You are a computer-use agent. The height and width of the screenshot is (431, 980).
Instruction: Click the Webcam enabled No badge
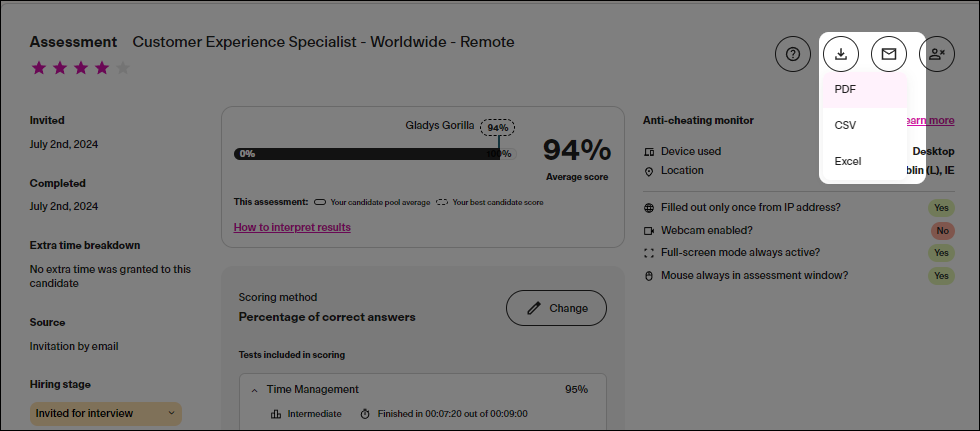point(942,230)
